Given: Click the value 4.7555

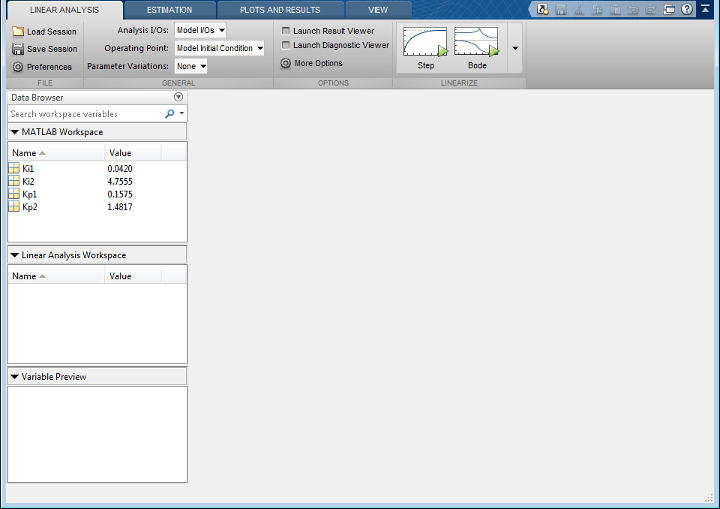Looking at the screenshot, I should coord(120,181).
